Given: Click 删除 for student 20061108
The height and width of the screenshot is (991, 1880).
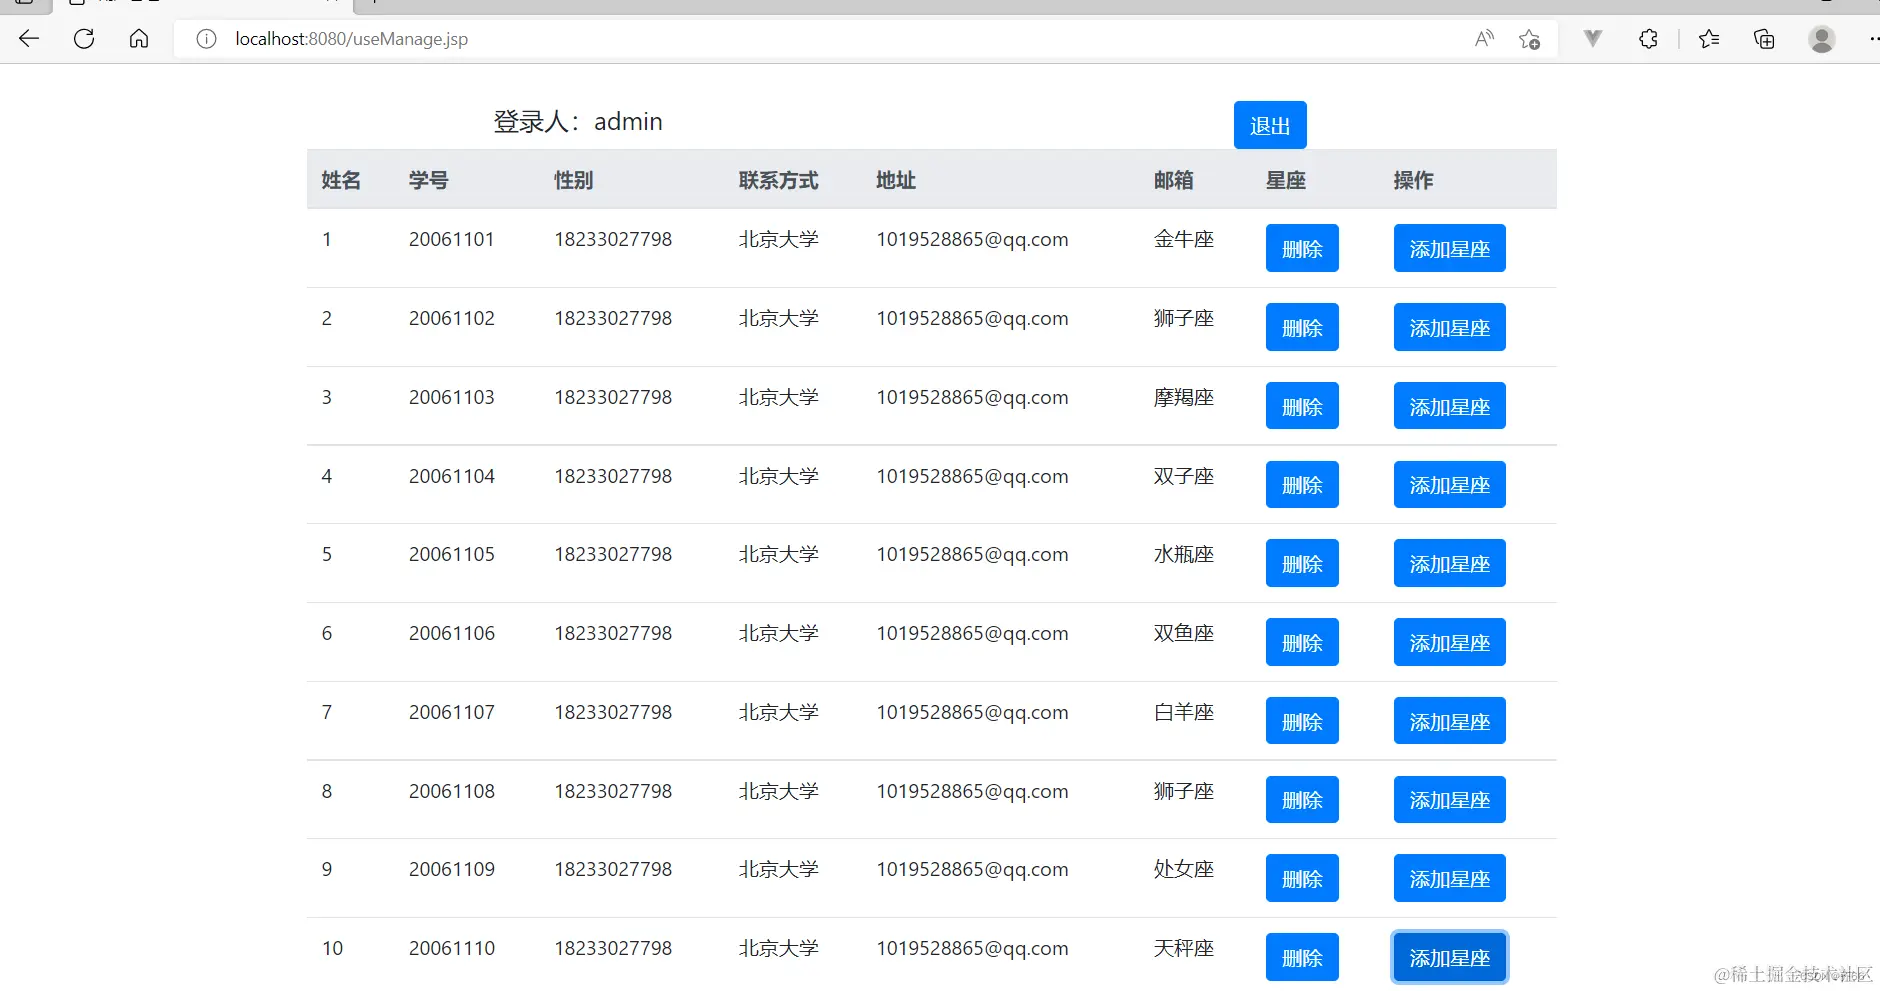Looking at the screenshot, I should [1302, 799].
